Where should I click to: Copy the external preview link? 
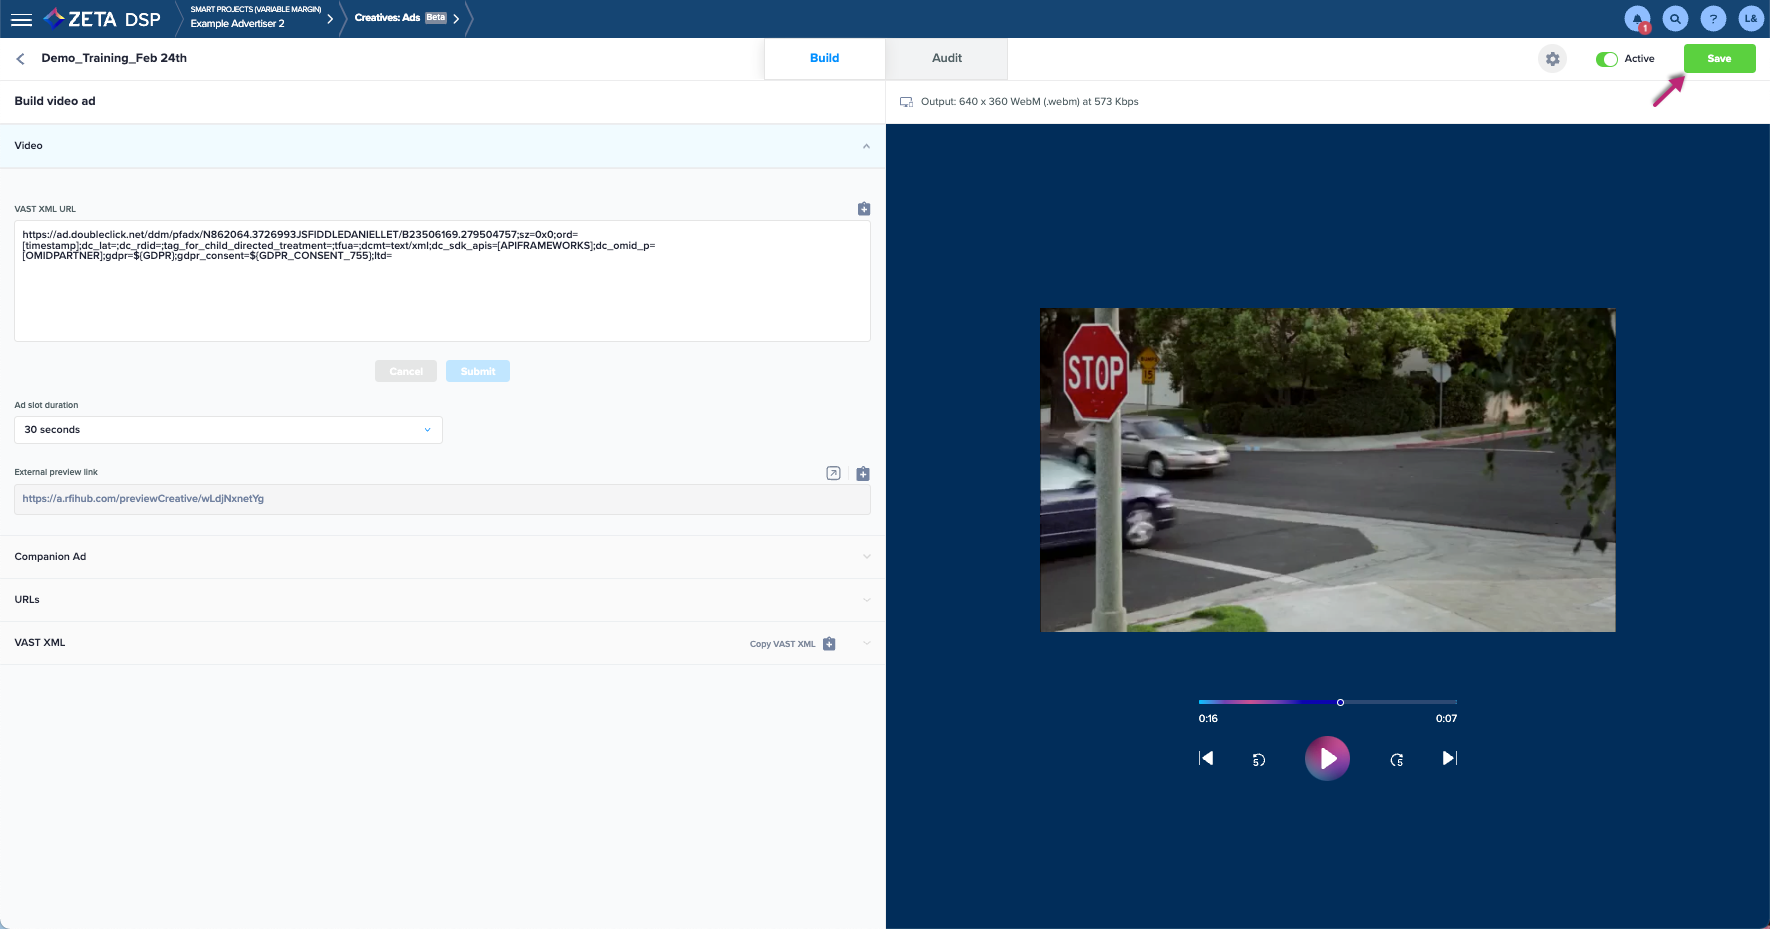[863, 473]
